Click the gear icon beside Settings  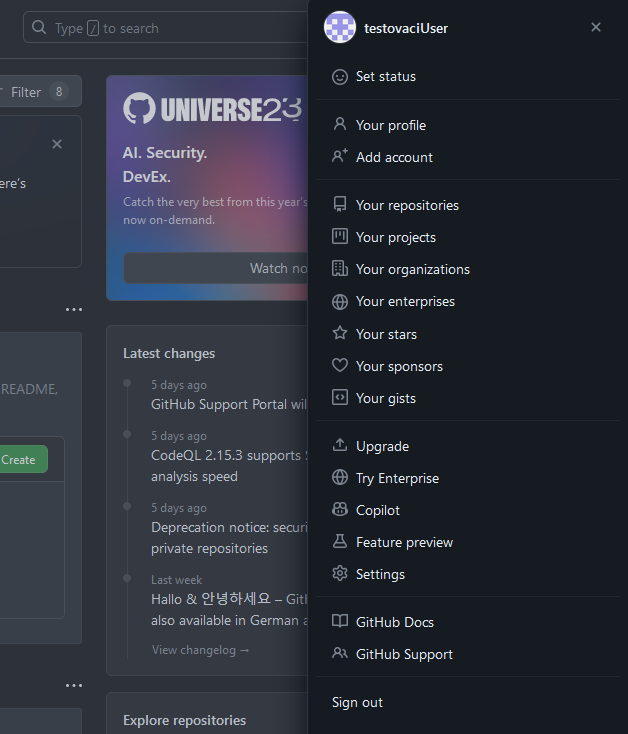click(x=340, y=573)
